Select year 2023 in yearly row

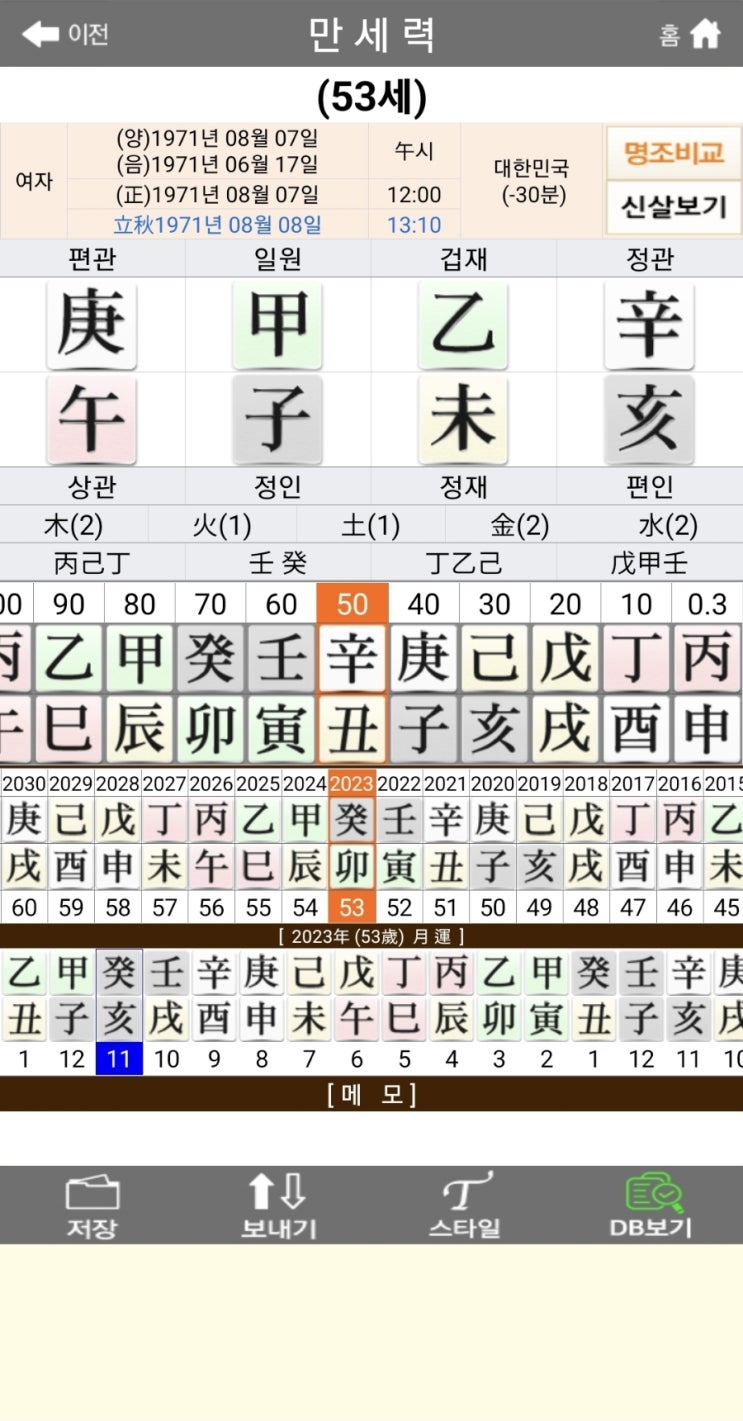pos(352,846)
